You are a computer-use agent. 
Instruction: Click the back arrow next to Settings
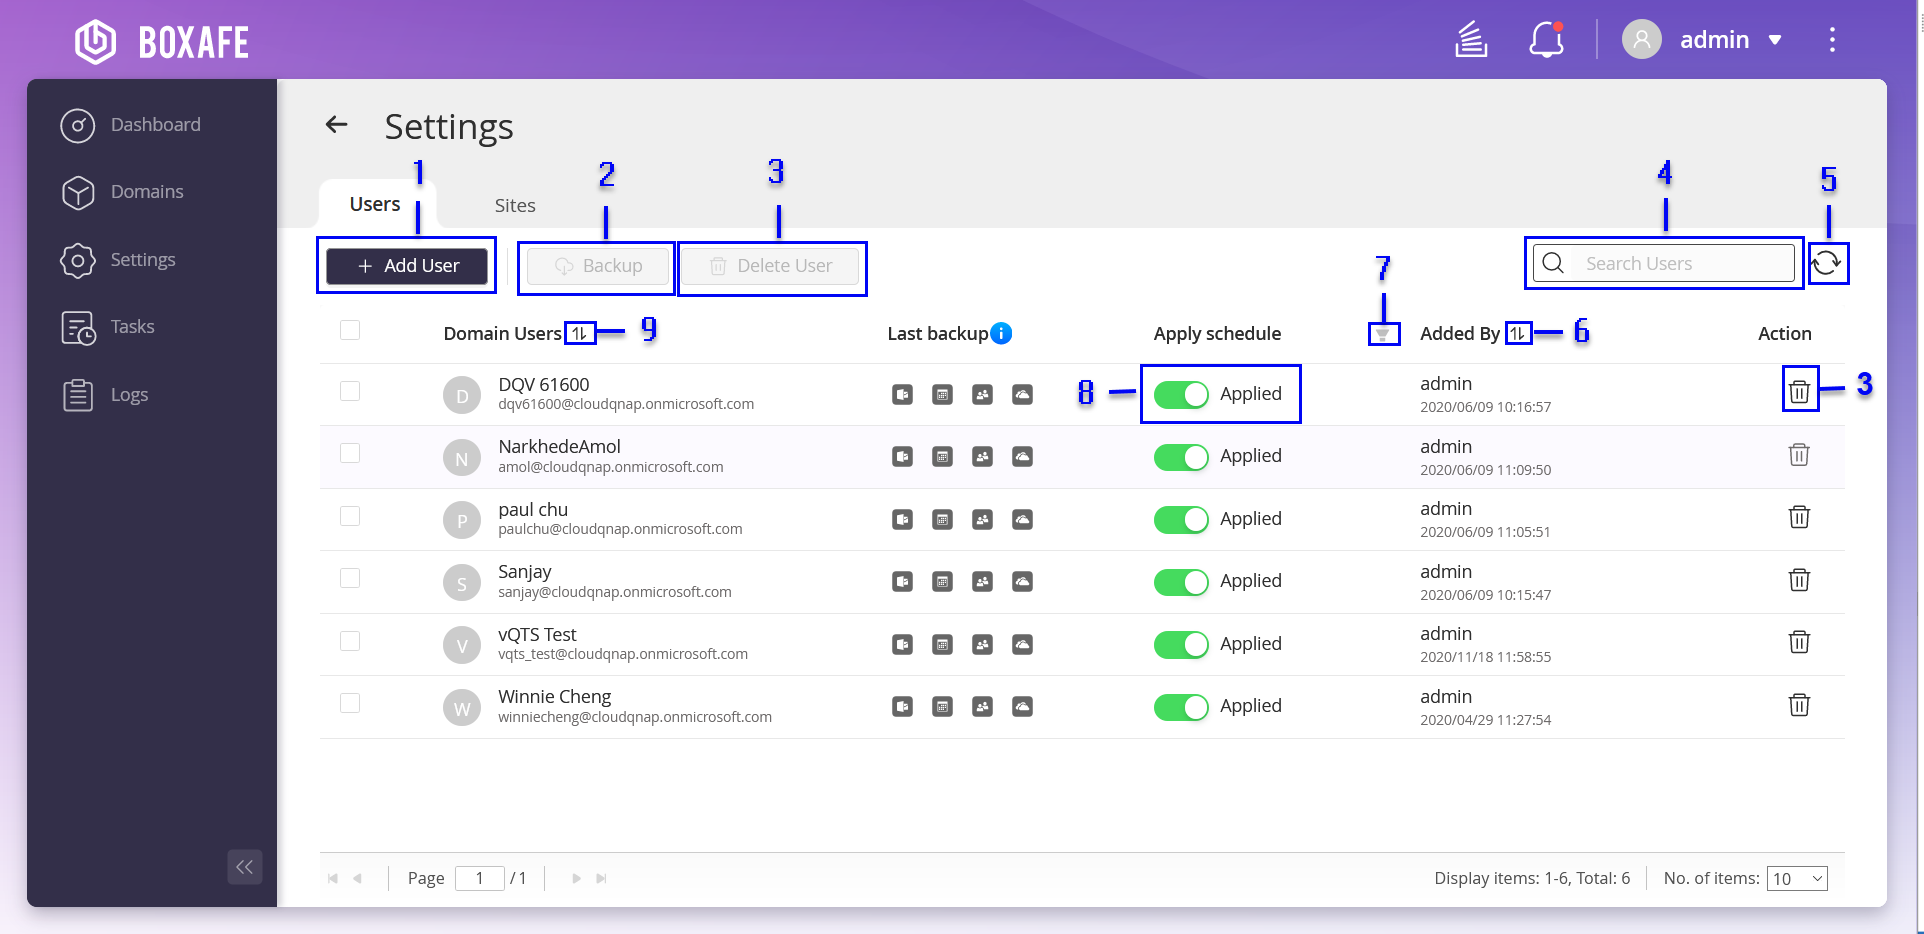pos(336,125)
